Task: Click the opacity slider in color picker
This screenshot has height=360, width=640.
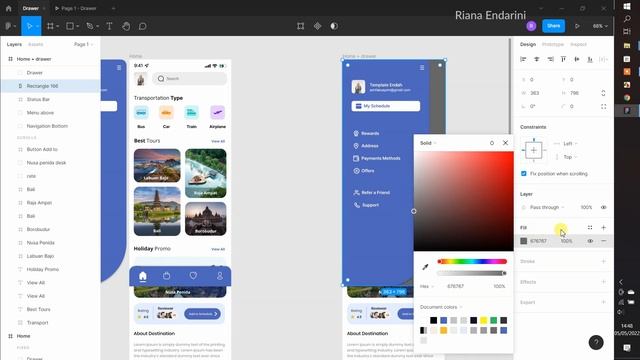Action: point(472,273)
